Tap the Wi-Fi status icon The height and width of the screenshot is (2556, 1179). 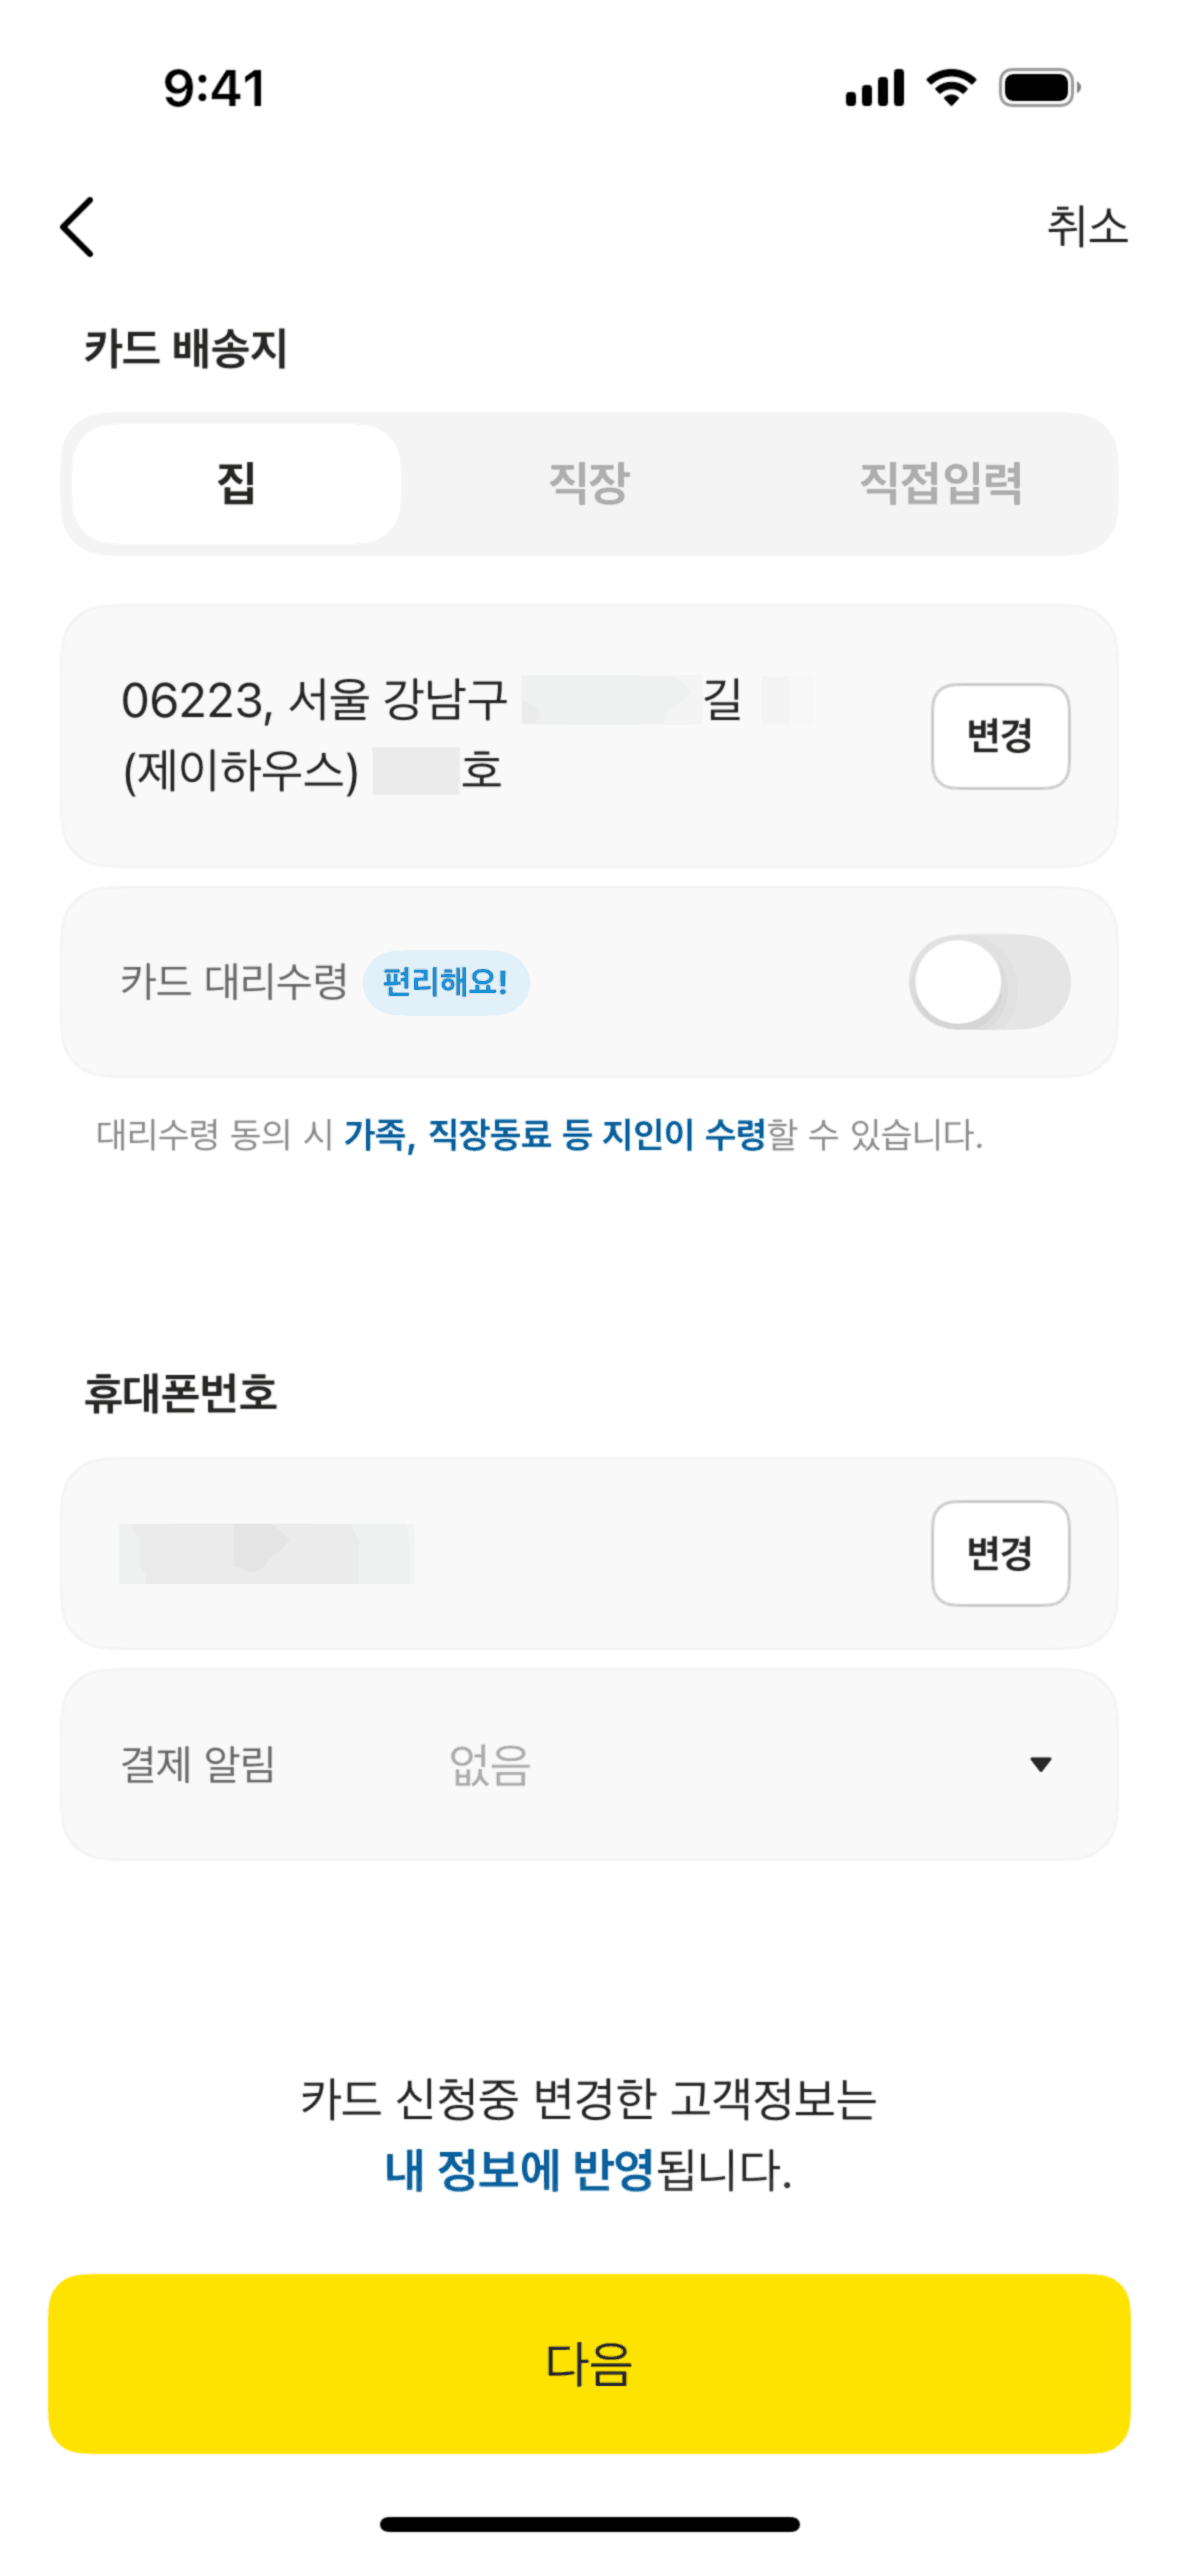click(x=951, y=88)
